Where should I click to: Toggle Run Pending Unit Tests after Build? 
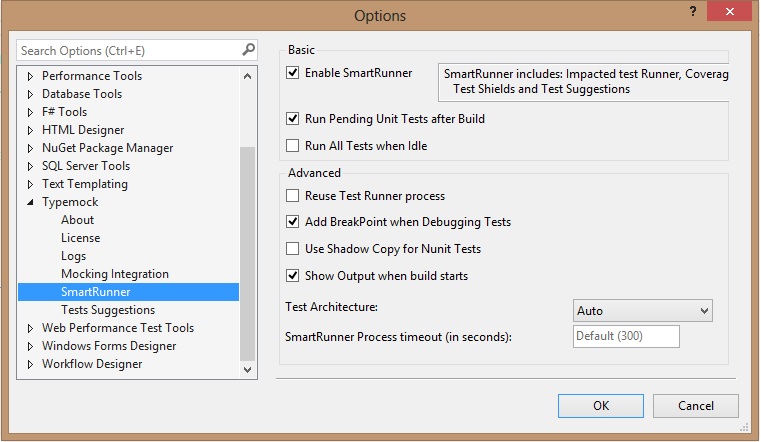[x=293, y=119]
